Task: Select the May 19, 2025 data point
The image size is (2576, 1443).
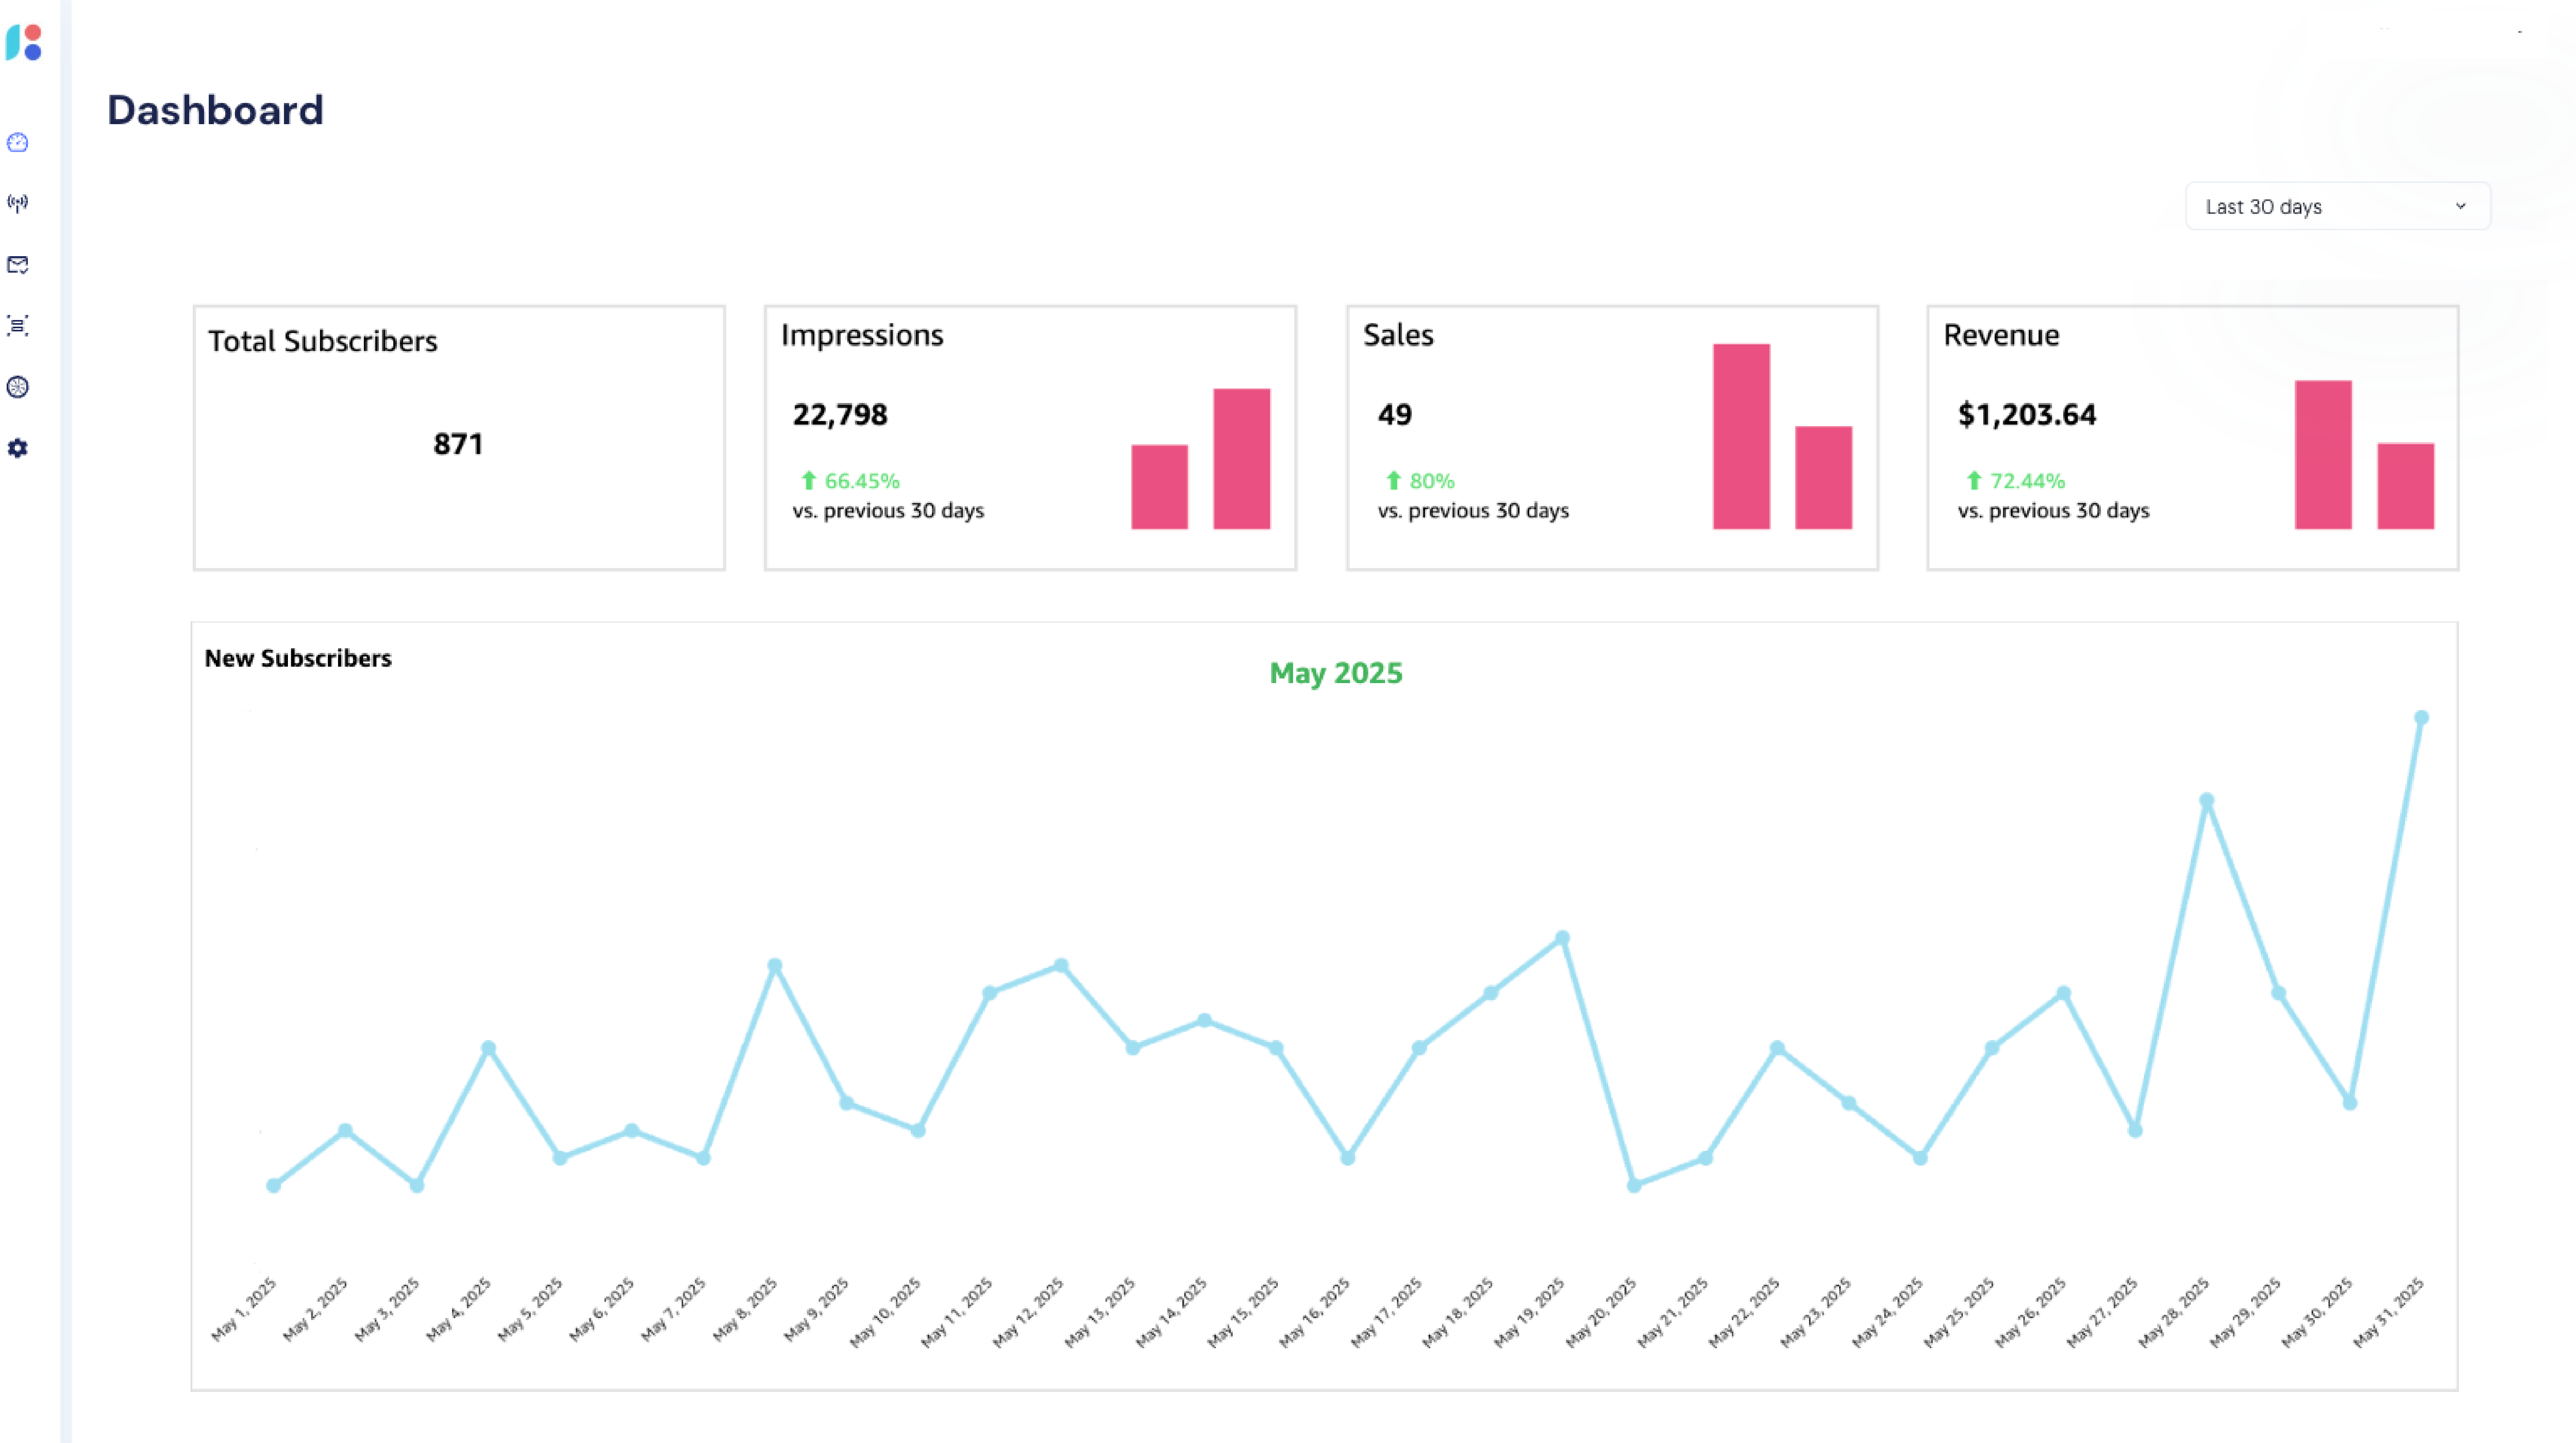Action: tap(1562, 938)
